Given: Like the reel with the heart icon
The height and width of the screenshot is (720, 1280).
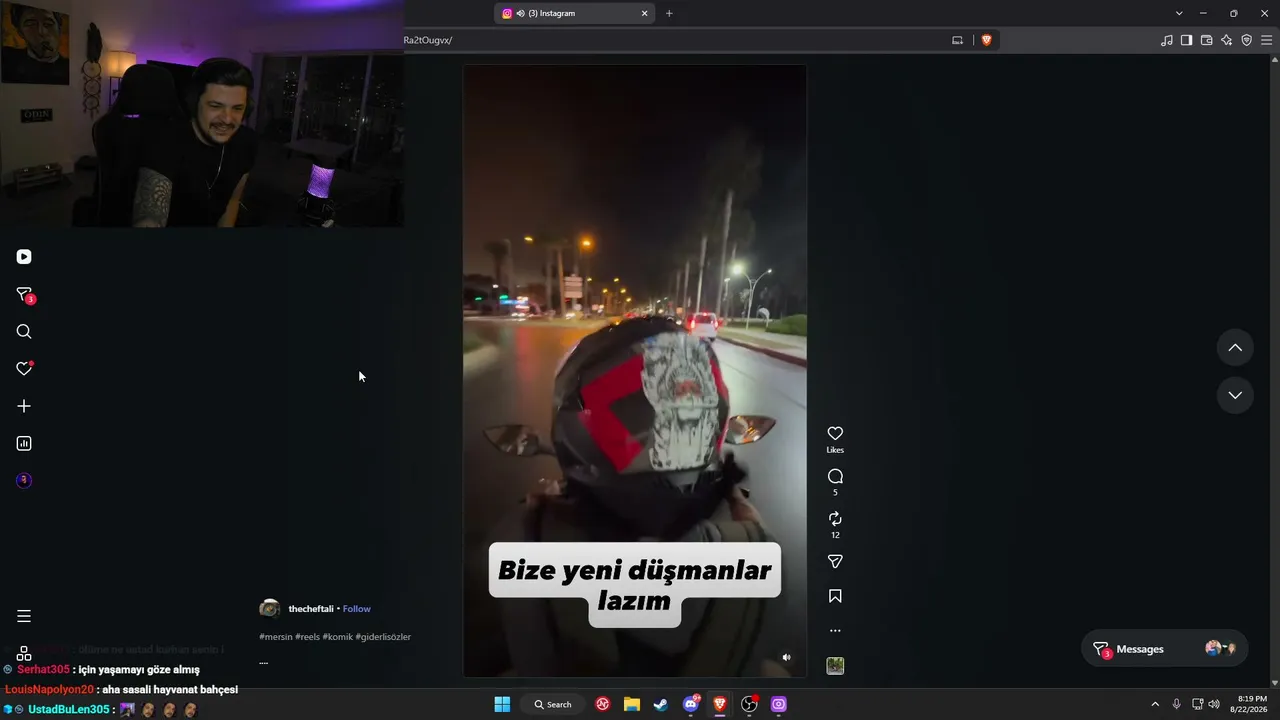Looking at the screenshot, I should (x=835, y=433).
